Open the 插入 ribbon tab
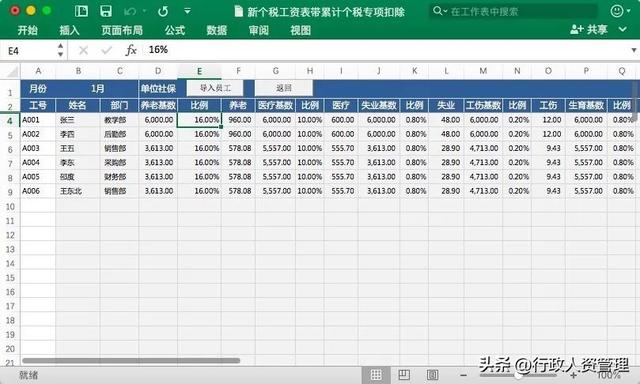The image size is (640, 384). (x=69, y=30)
